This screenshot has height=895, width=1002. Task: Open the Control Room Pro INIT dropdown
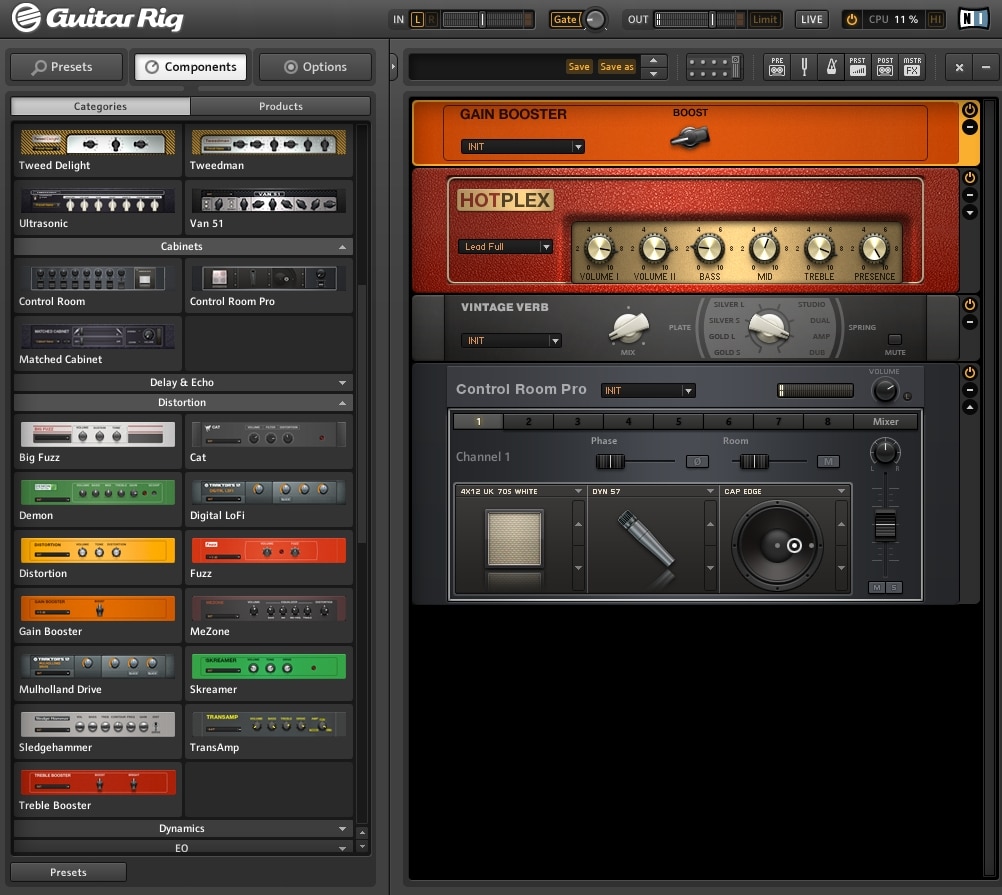point(648,390)
